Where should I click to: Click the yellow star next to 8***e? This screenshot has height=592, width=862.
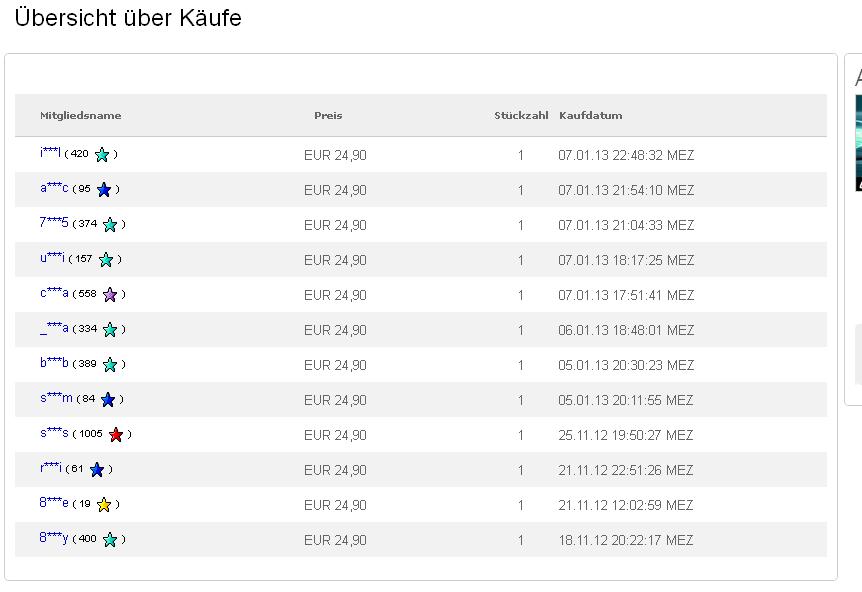click(104, 505)
